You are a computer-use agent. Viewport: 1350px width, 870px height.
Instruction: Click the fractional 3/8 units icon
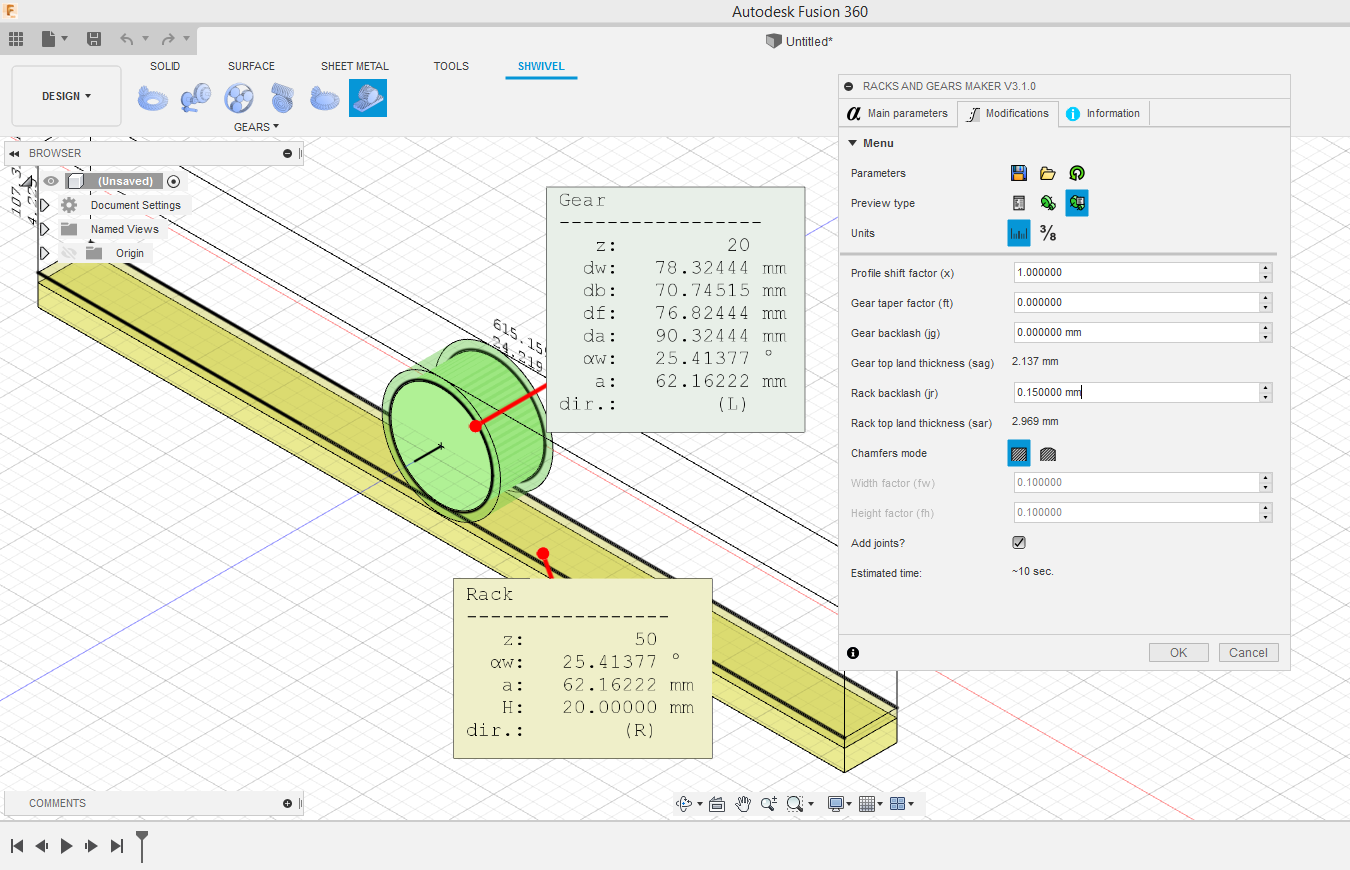click(x=1047, y=233)
